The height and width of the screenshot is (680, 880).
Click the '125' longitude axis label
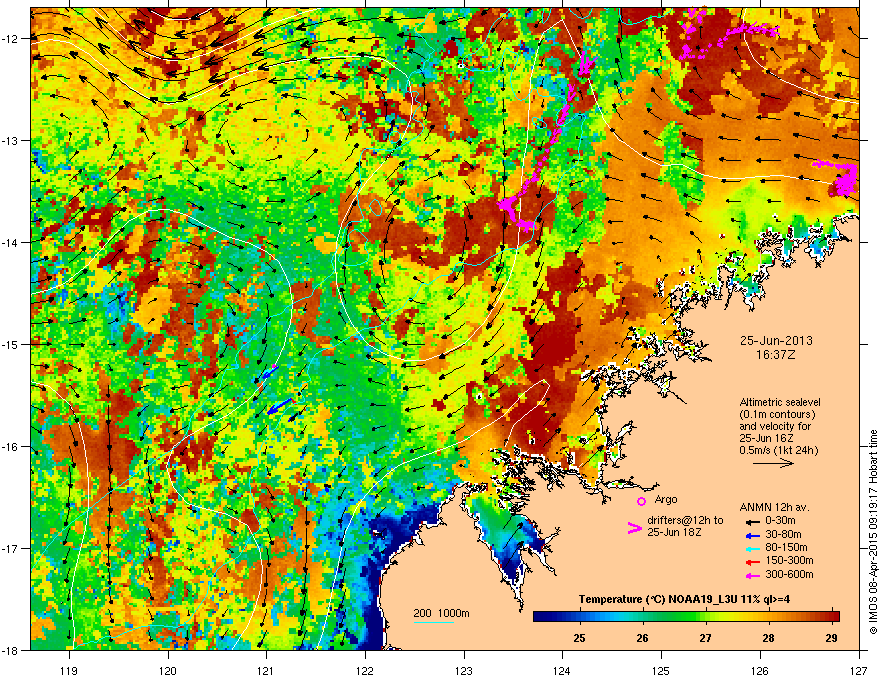point(662,670)
